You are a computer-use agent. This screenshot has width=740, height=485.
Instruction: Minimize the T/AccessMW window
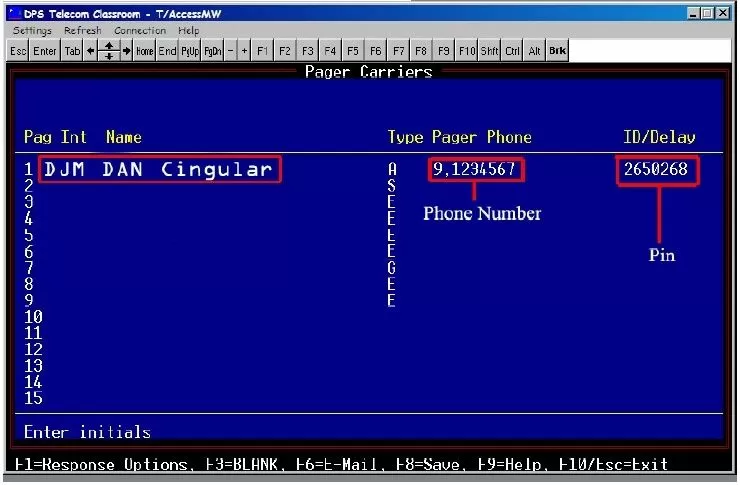point(693,13)
